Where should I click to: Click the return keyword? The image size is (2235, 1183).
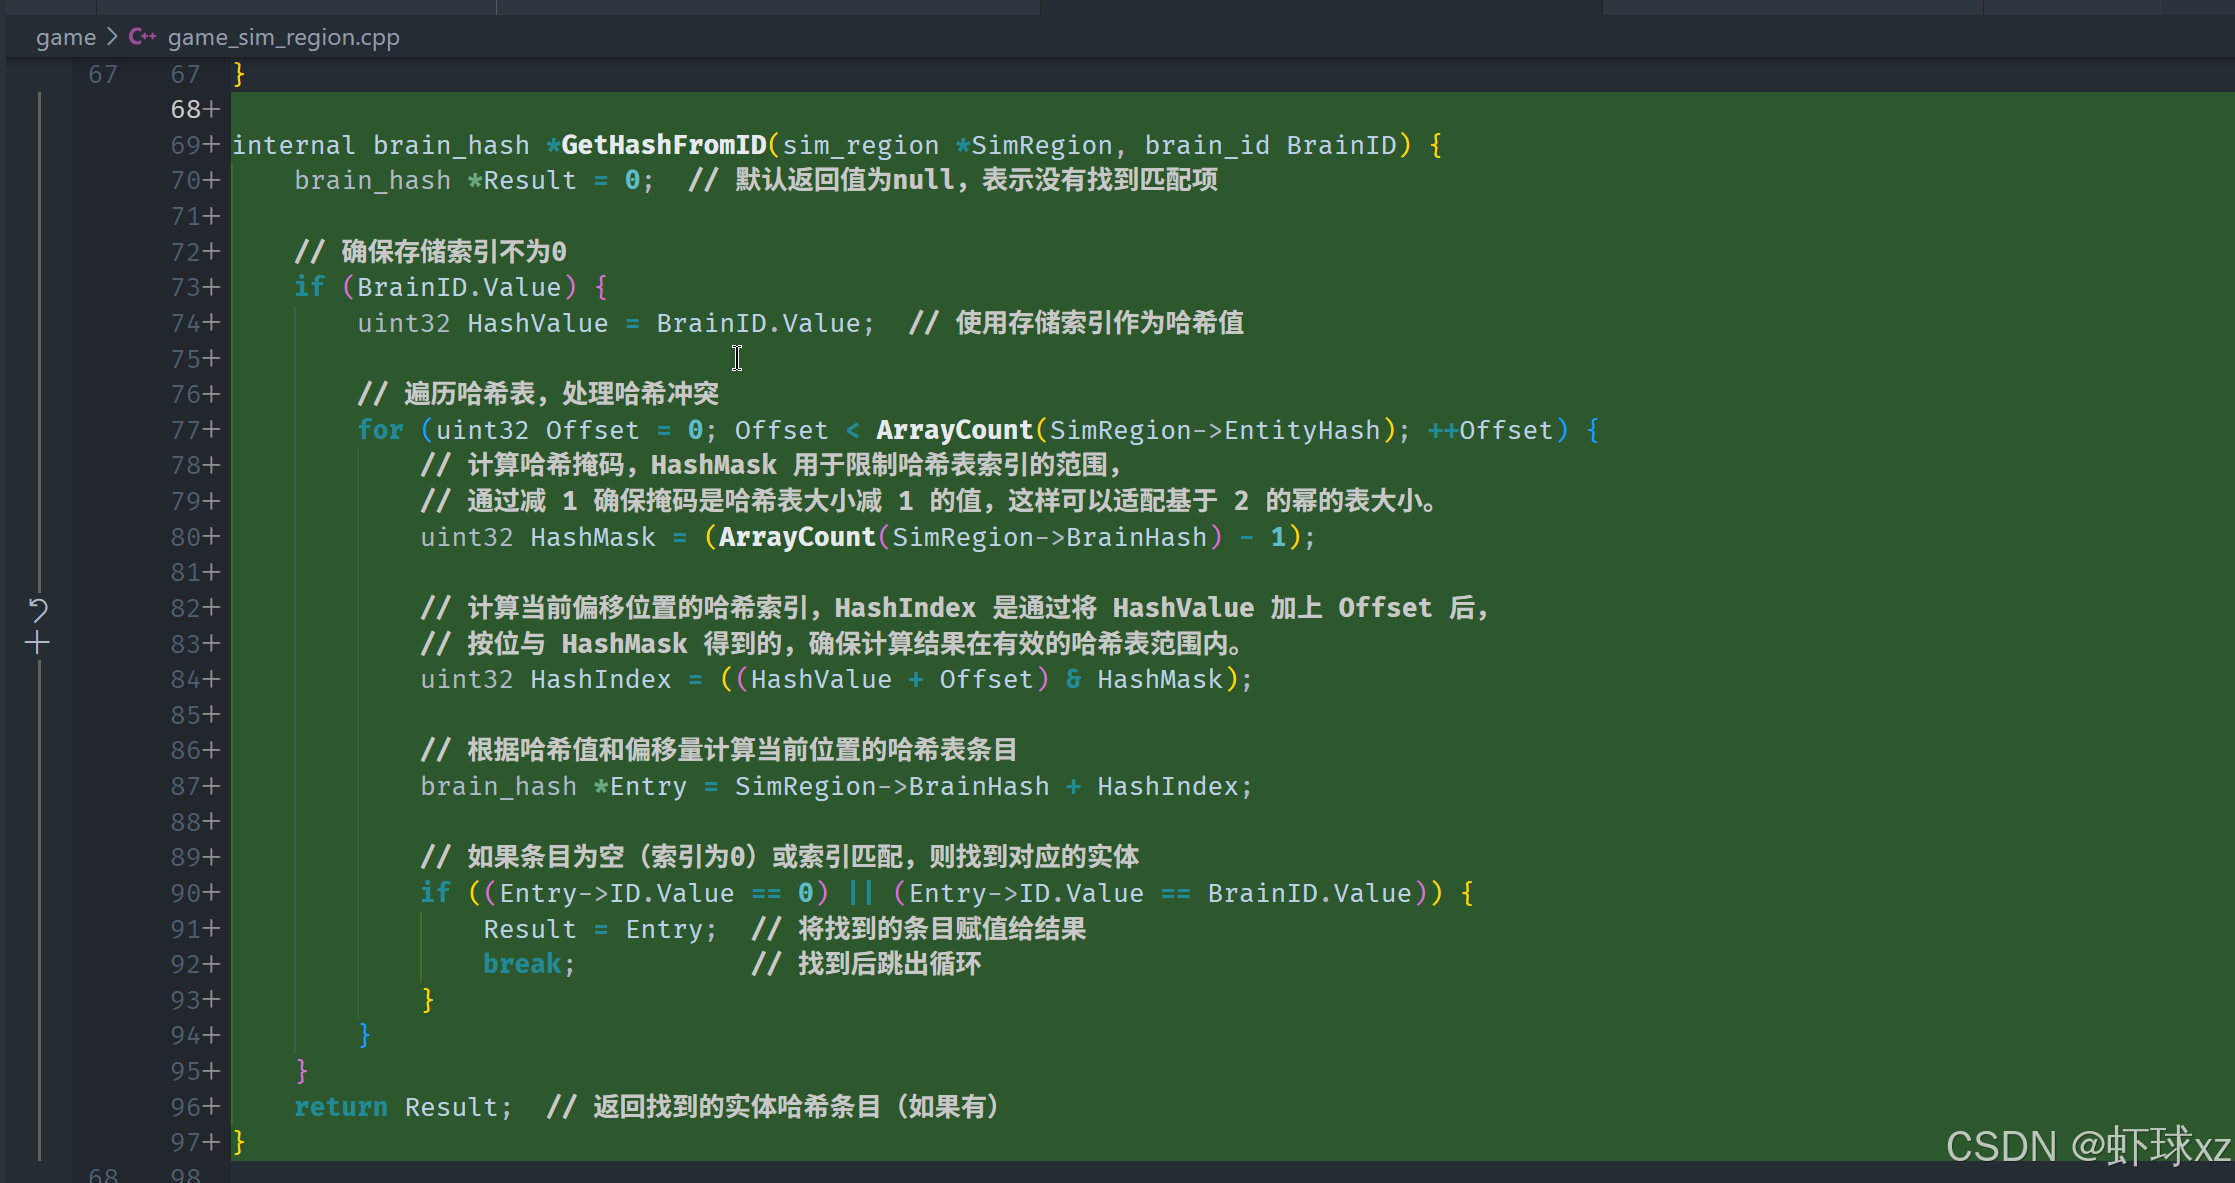coord(340,1107)
